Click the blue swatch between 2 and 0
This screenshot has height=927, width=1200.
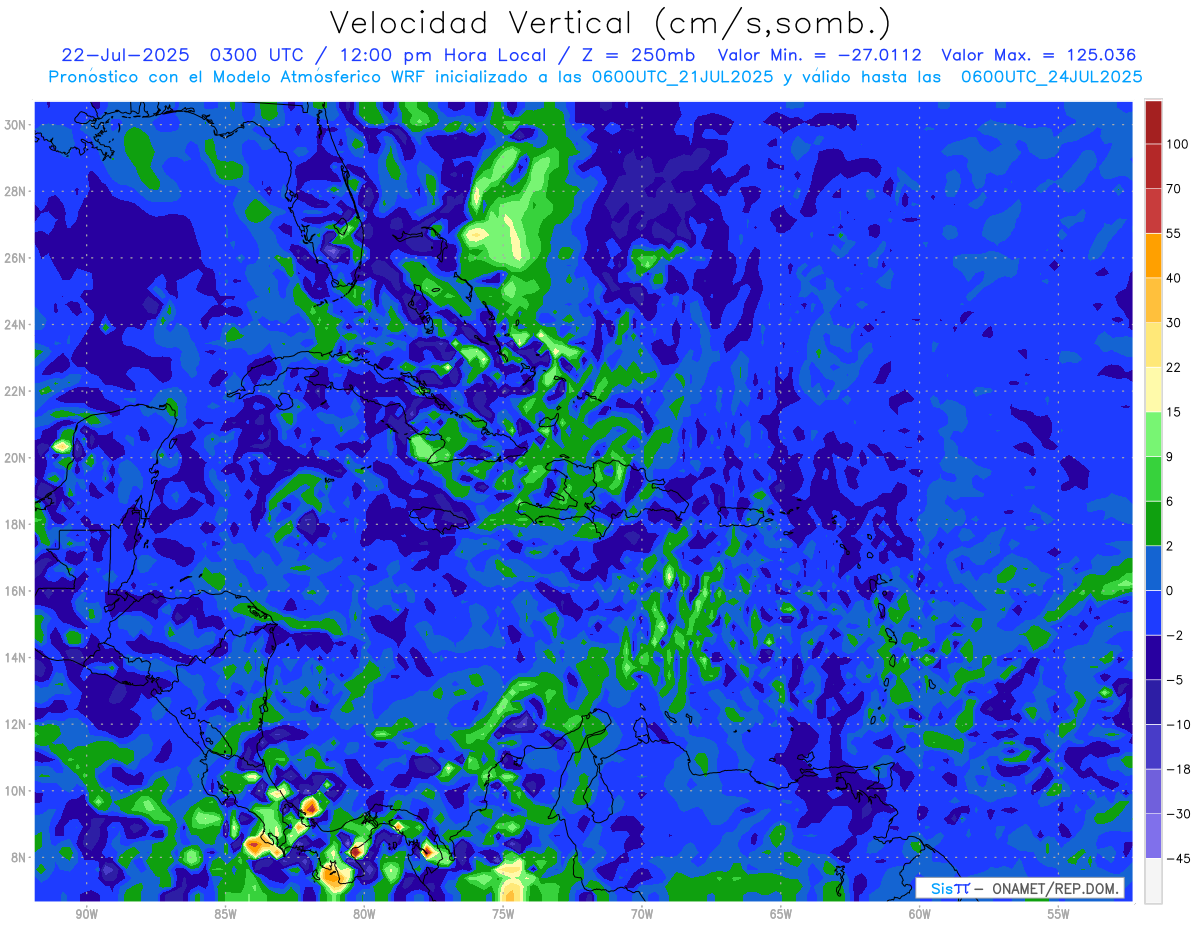(1153, 568)
